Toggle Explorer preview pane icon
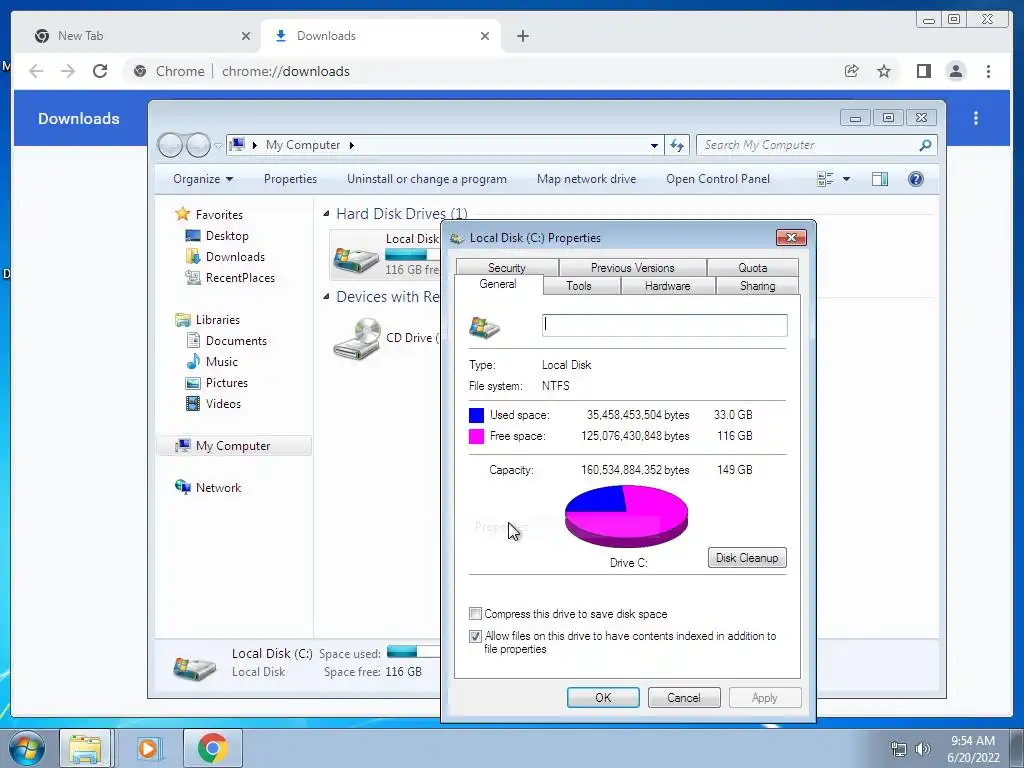1024x768 pixels. coord(880,179)
